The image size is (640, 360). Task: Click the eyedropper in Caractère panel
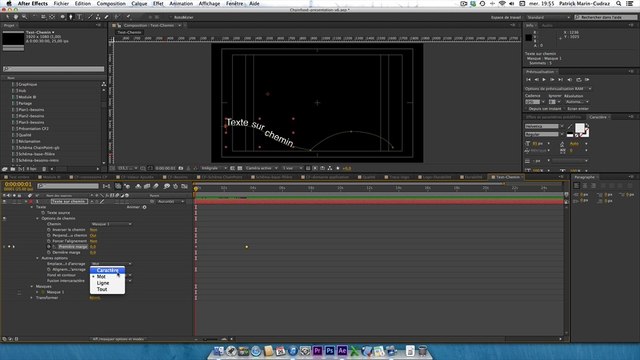(570, 127)
